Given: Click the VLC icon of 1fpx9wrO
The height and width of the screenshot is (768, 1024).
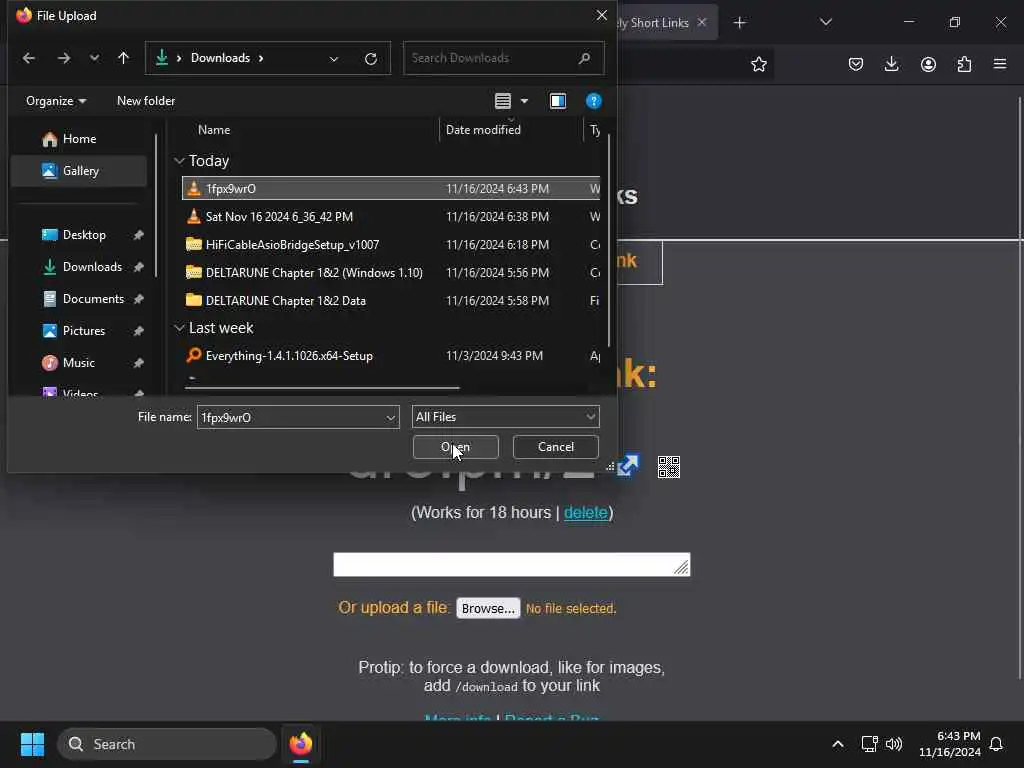Looking at the screenshot, I should point(193,189).
